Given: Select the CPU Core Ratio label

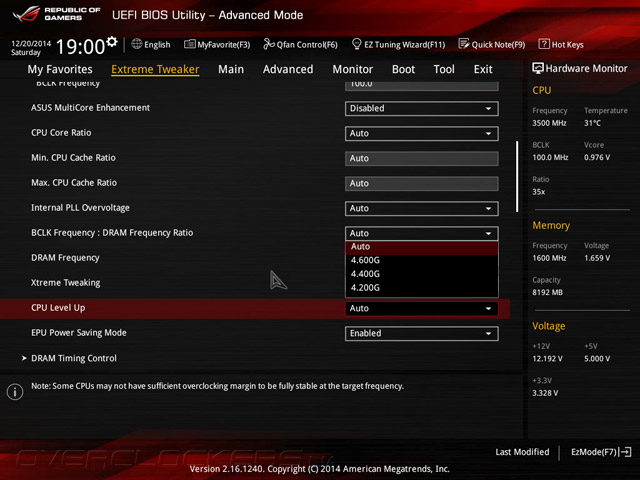Looking at the screenshot, I should point(61,133).
